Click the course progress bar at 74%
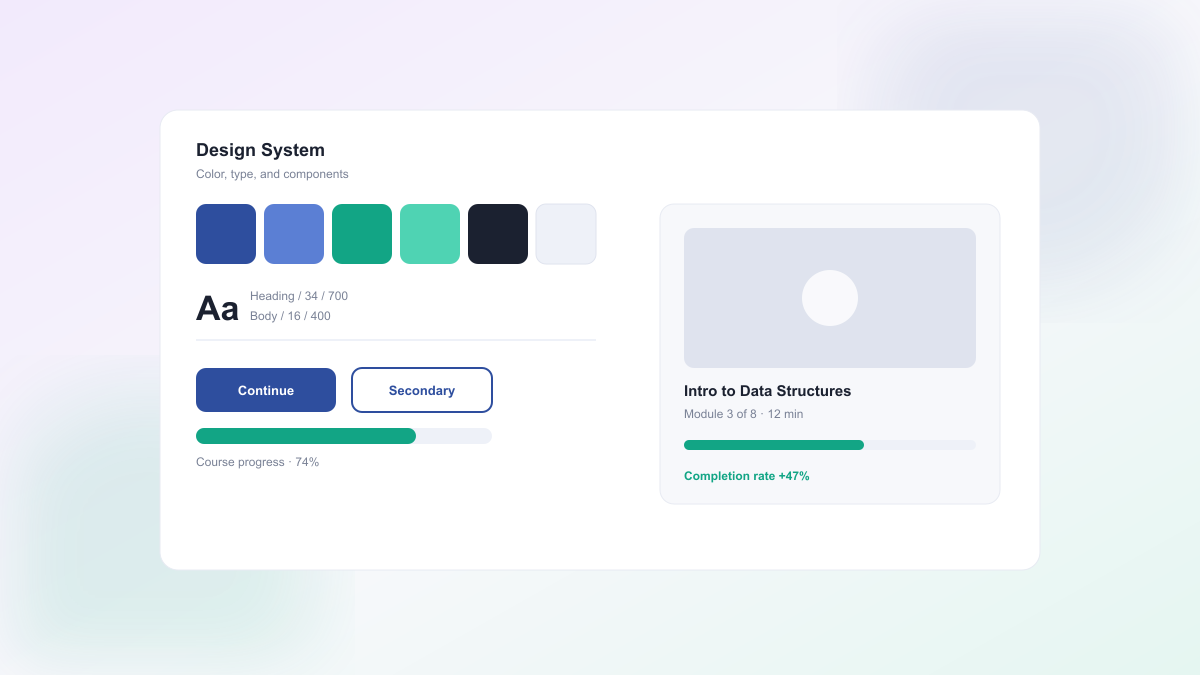This screenshot has height=675, width=1200. (x=344, y=436)
